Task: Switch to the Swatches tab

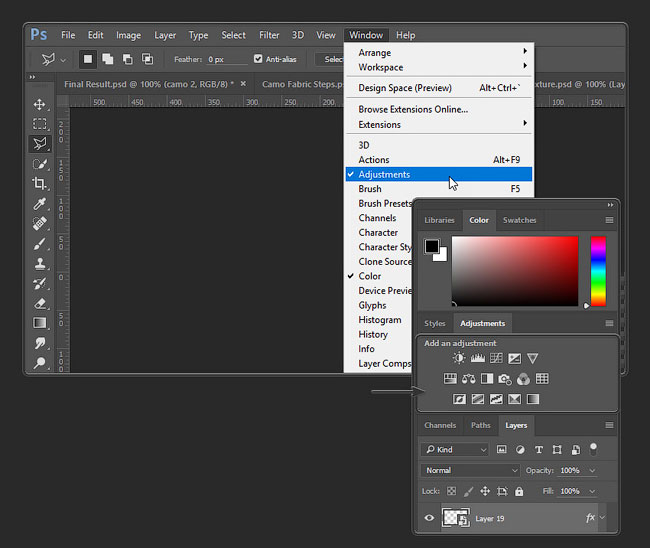Action: (x=519, y=220)
